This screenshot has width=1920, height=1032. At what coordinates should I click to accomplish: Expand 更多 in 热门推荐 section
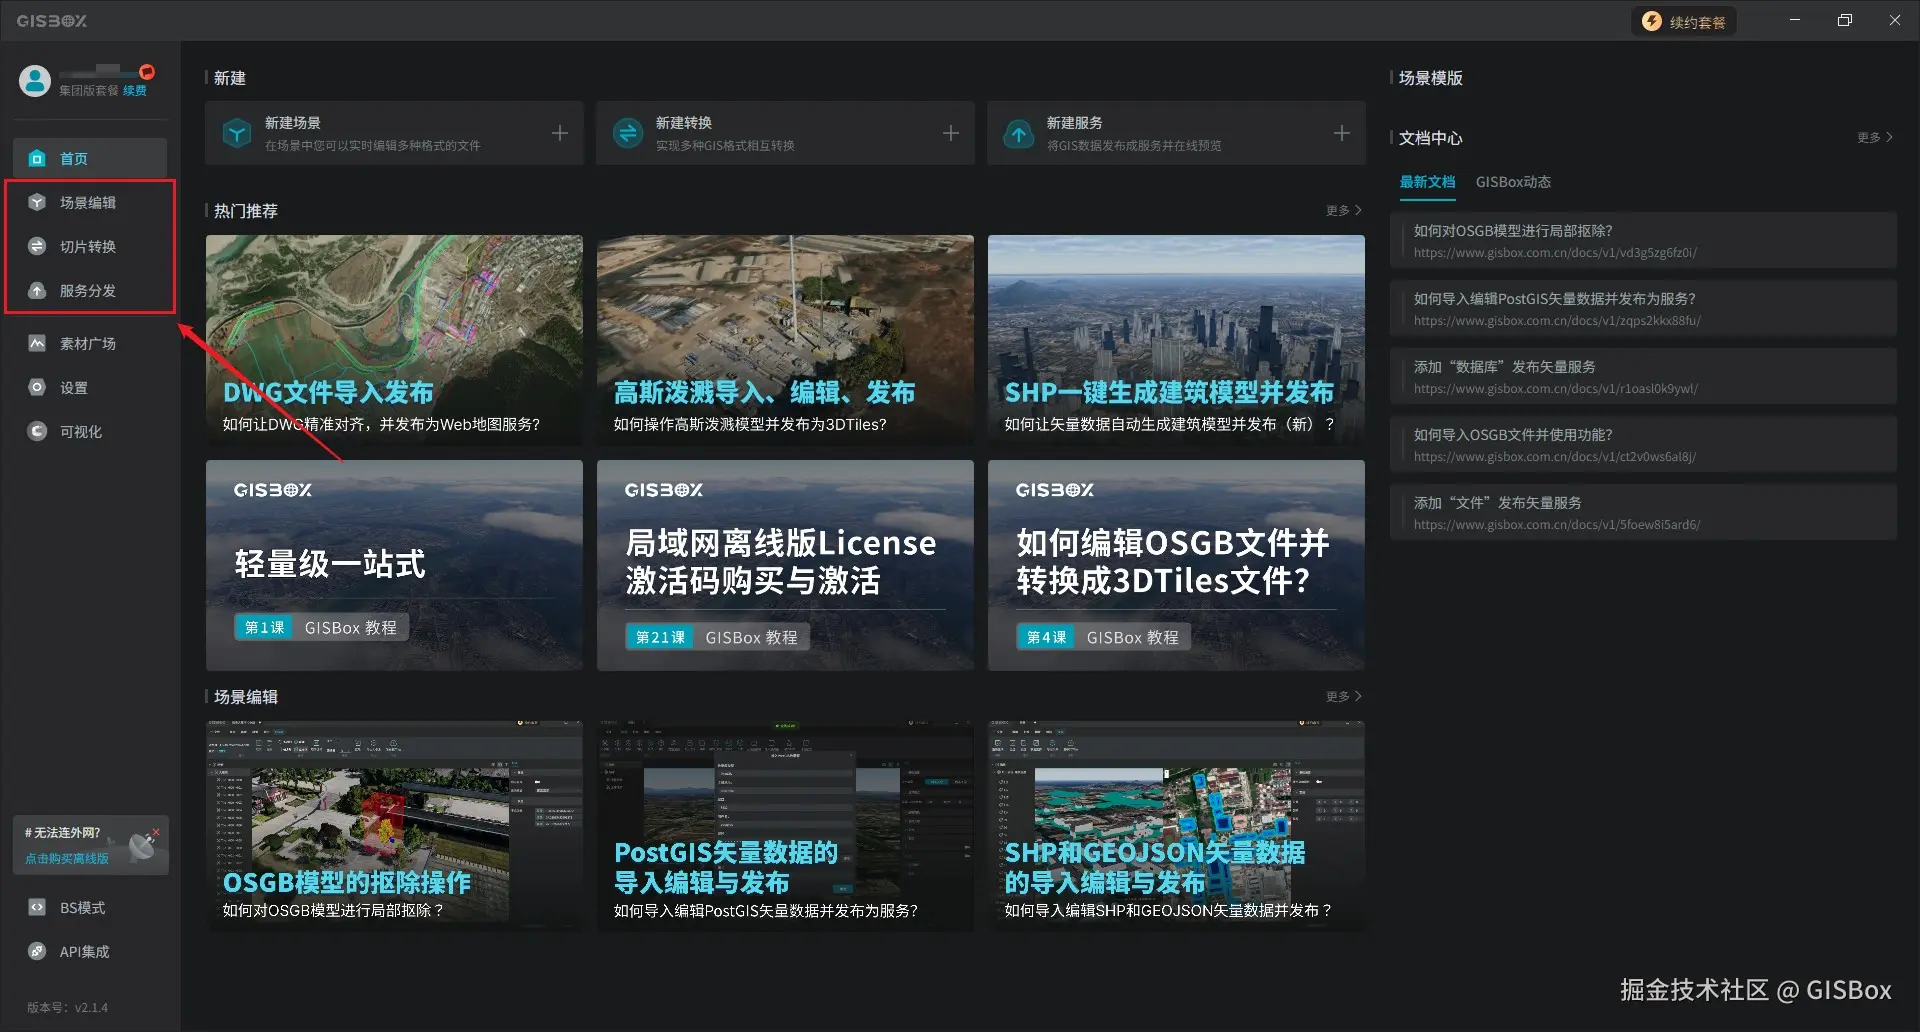pos(1343,210)
